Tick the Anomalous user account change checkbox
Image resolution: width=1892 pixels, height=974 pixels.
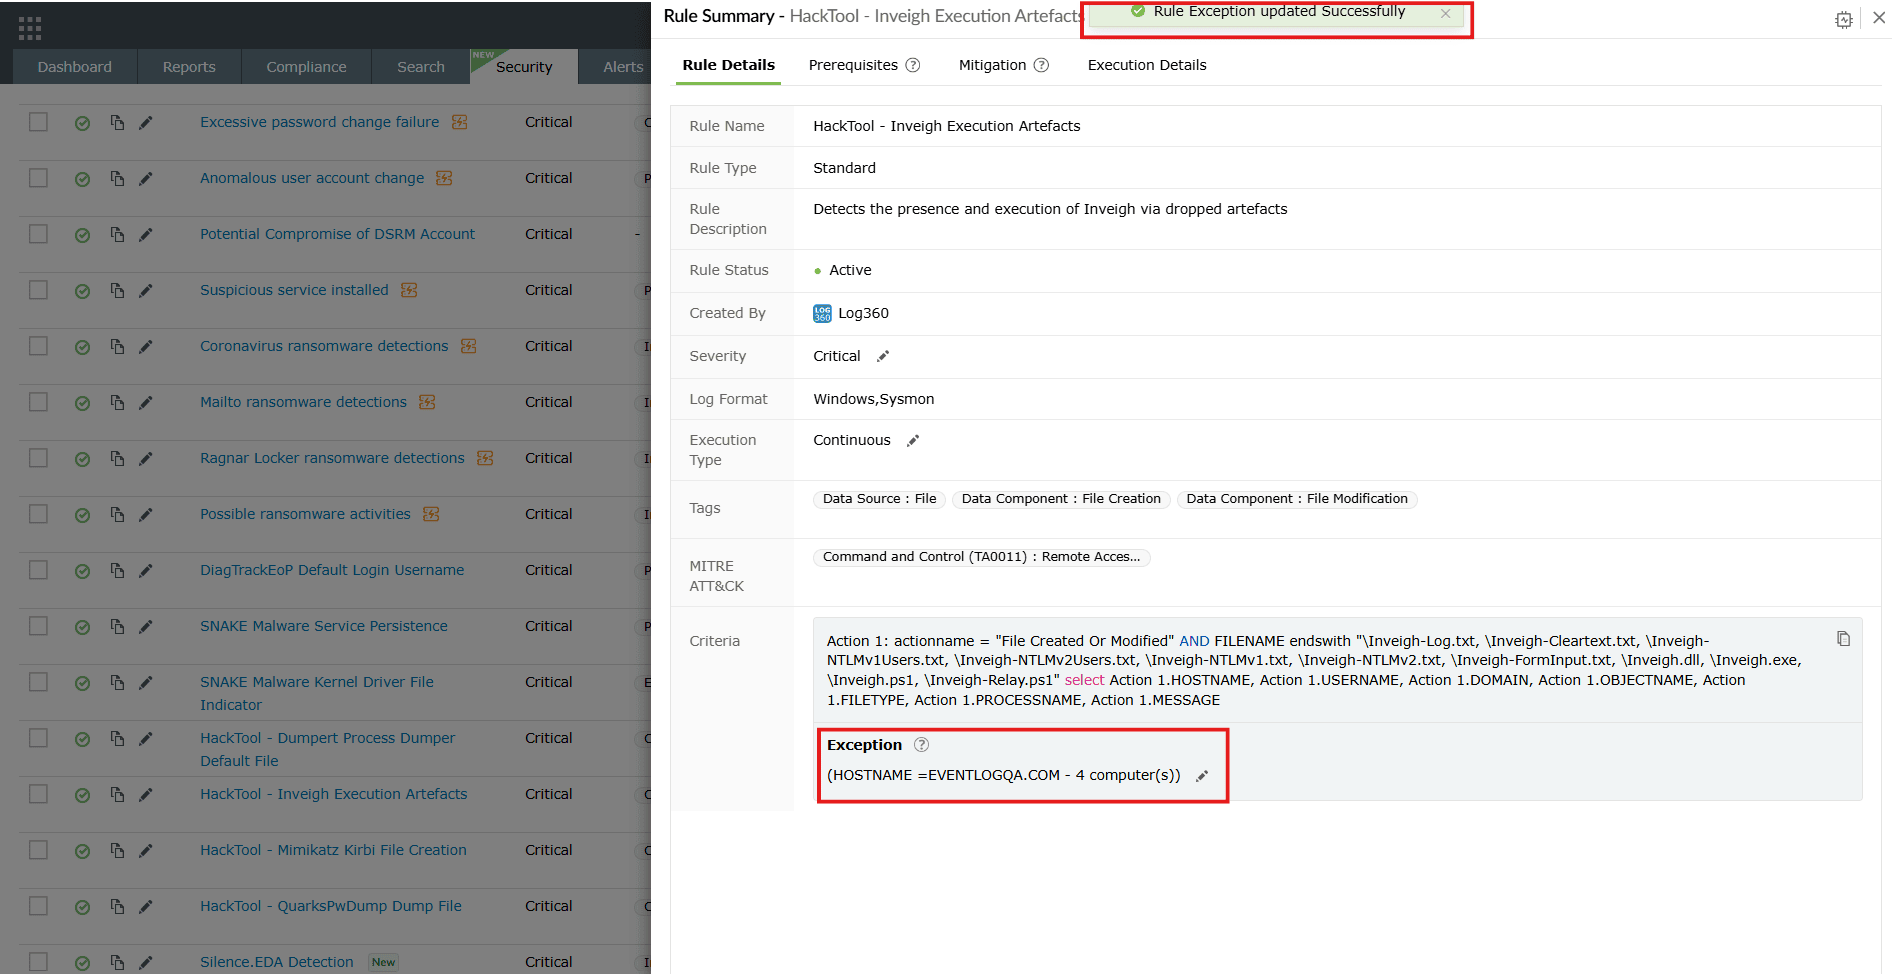click(x=38, y=178)
